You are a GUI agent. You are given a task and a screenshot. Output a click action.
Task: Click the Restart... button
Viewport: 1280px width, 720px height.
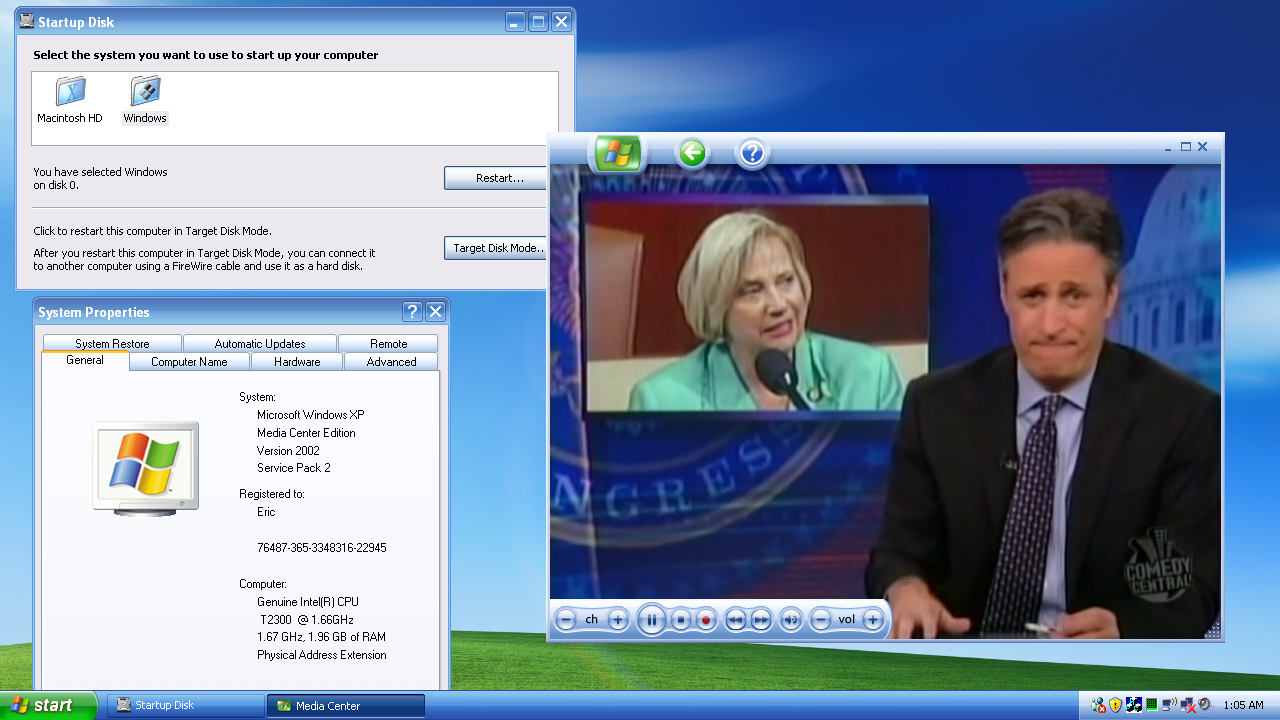497,178
